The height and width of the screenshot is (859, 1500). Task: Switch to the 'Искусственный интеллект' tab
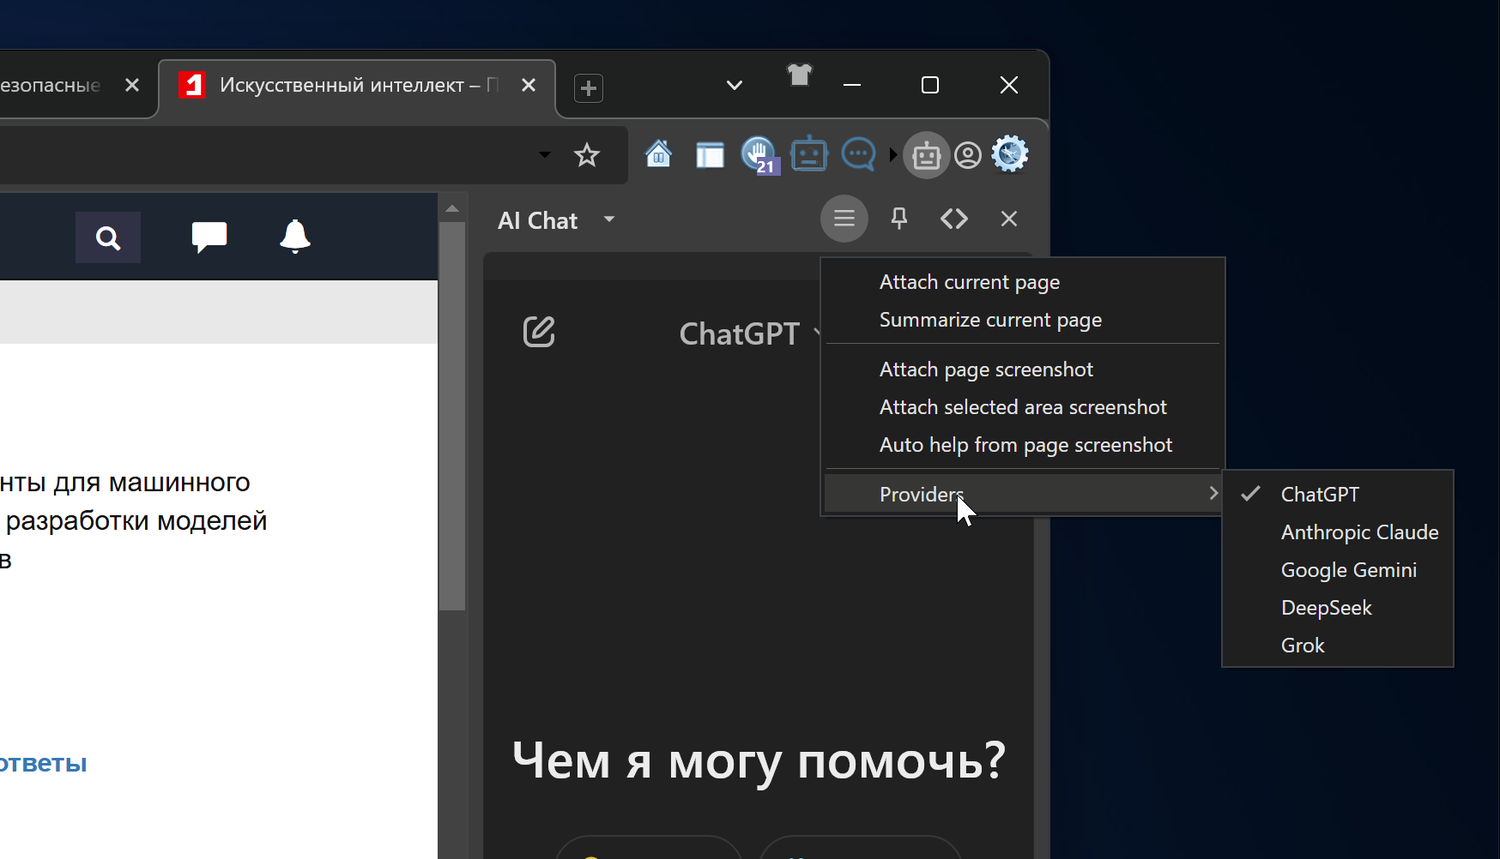point(357,88)
